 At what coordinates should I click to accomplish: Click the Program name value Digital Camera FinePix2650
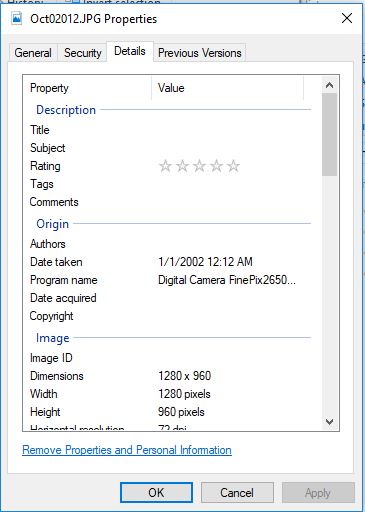pos(227,280)
